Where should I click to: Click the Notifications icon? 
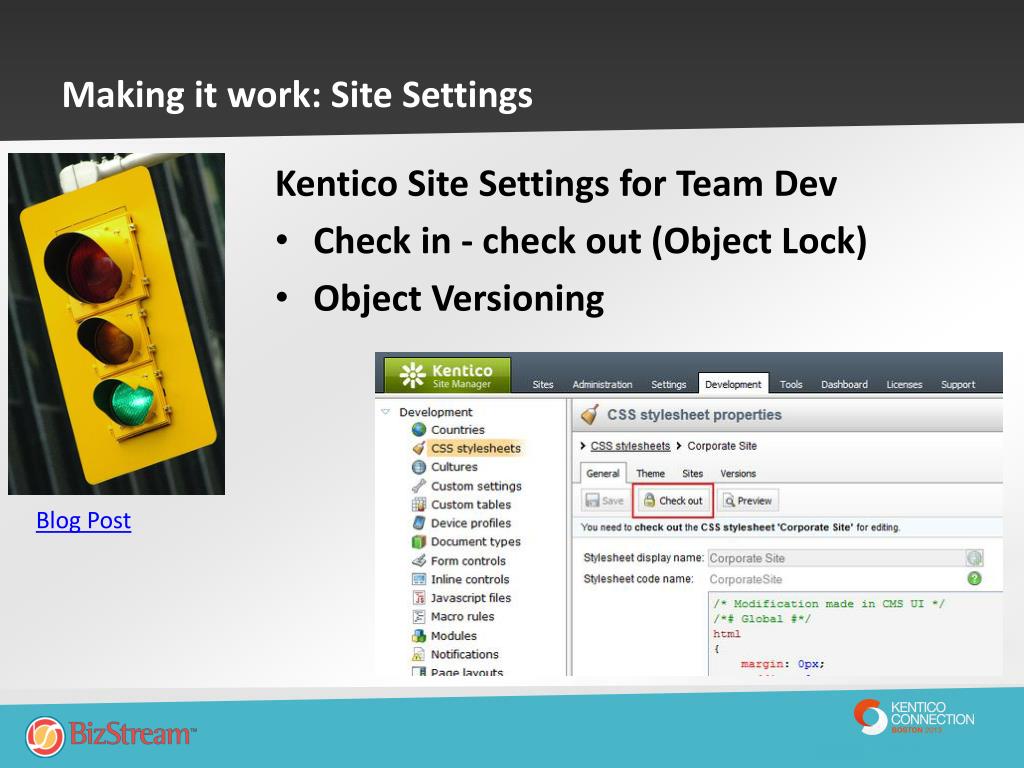pyautogui.click(x=419, y=654)
